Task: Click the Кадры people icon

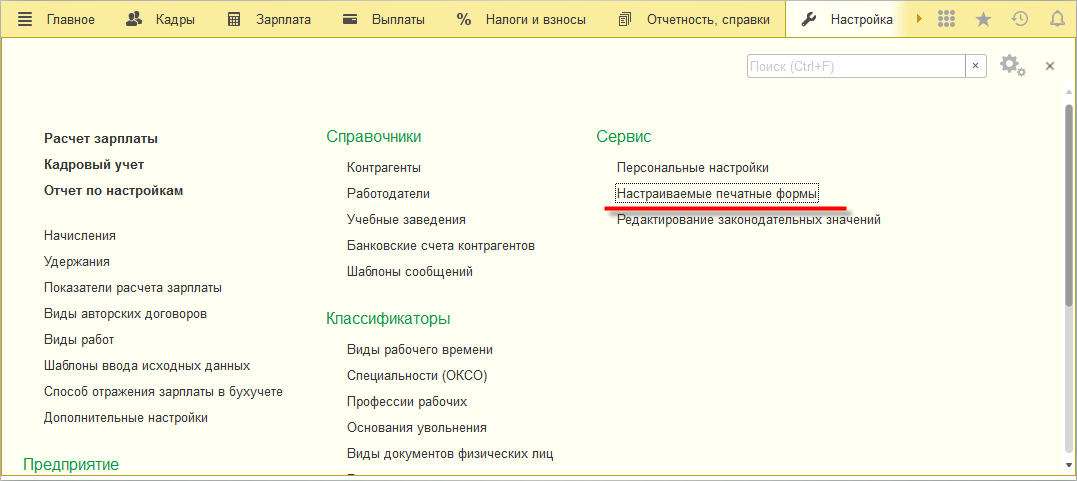Action: (x=134, y=19)
